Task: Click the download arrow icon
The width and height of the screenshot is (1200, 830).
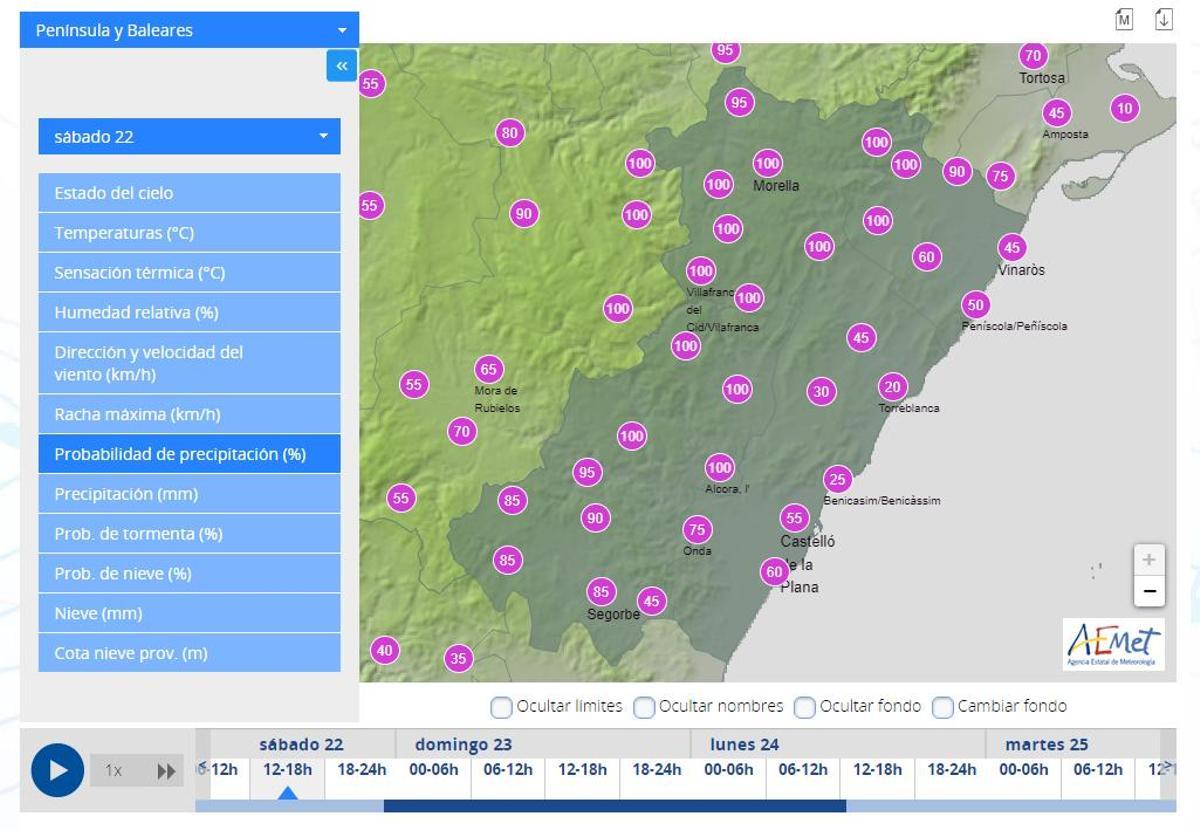Action: 1163,19
